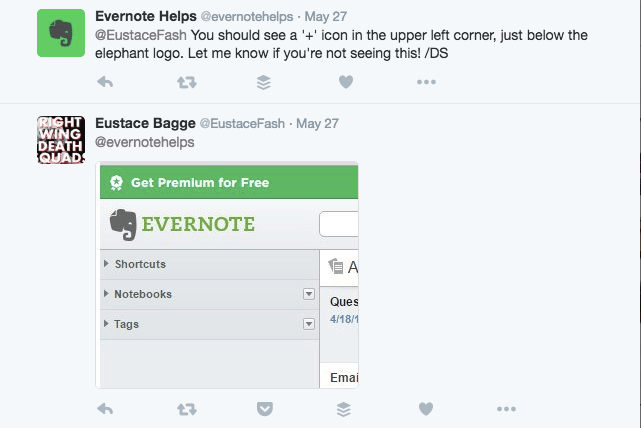
Task: Like Eustace Bagge's tweet
Action: click(x=426, y=409)
